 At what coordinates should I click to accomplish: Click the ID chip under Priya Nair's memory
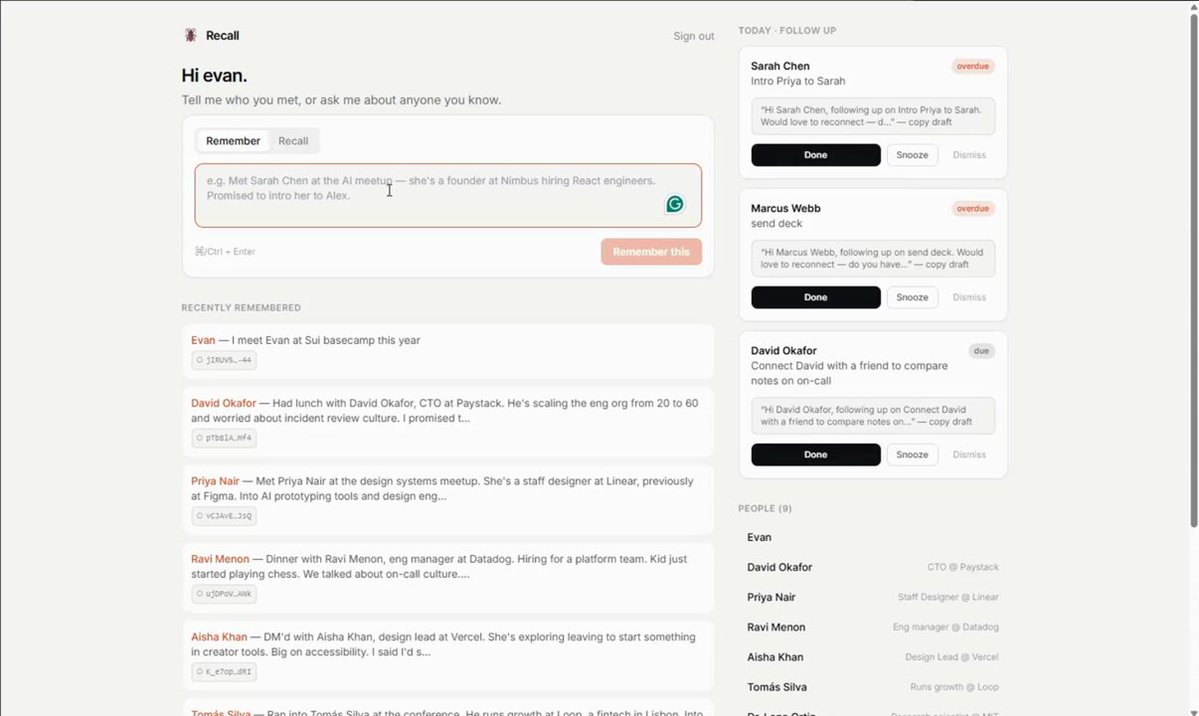click(x=224, y=516)
